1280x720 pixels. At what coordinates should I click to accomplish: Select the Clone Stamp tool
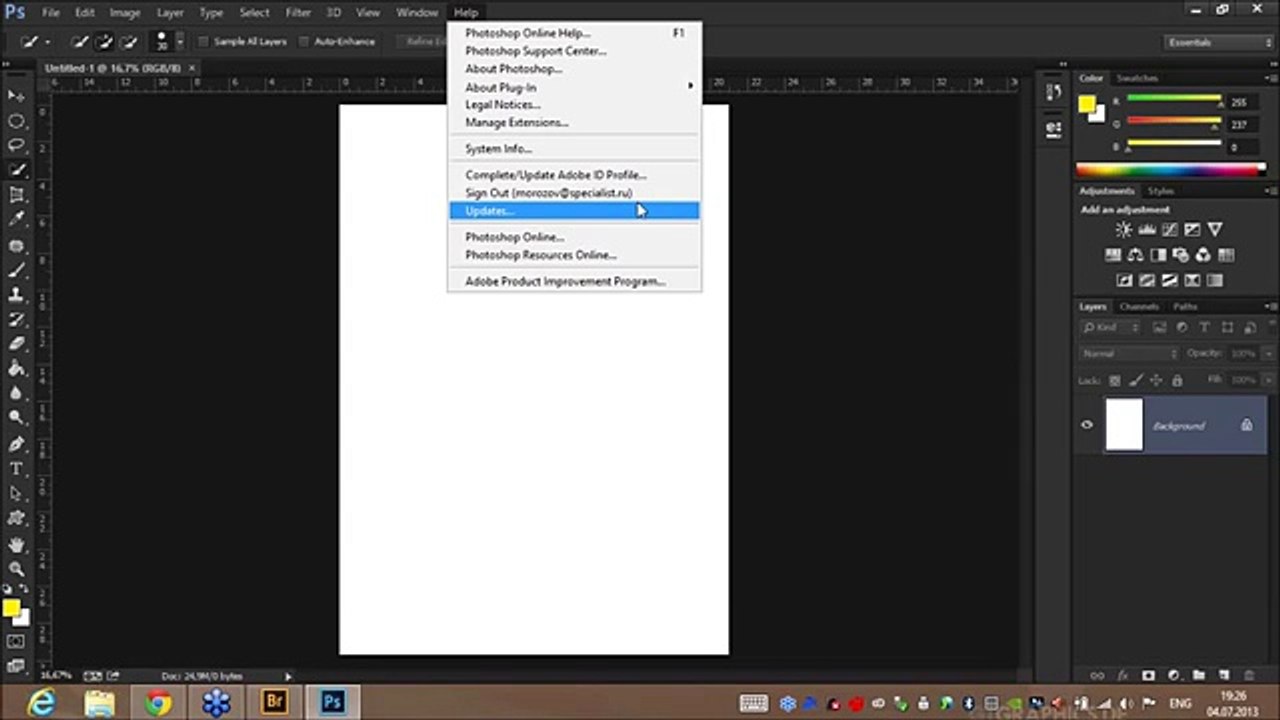tap(16, 295)
